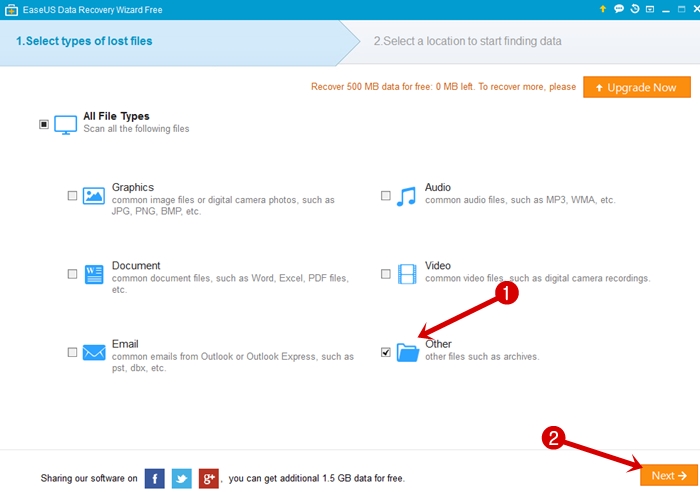Minimize the EaseUS window
Viewport: 700px width, 492px height.
pyautogui.click(x=666, y=9)
